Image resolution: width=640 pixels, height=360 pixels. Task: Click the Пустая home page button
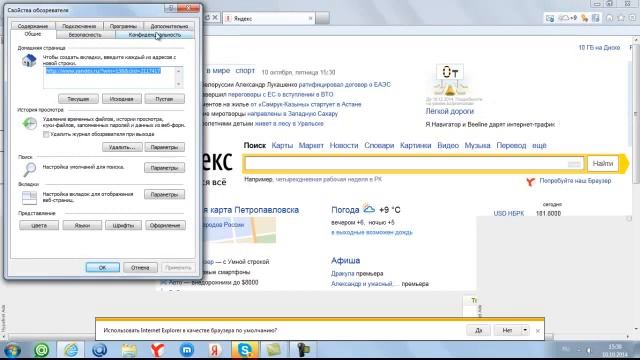(x=164, y=99)
